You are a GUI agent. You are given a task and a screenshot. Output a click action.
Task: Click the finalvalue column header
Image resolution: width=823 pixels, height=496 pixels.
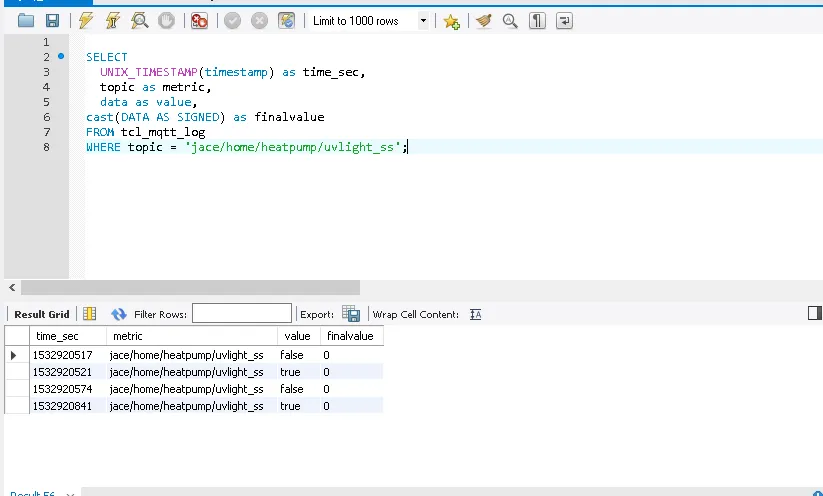pos(352,336)
